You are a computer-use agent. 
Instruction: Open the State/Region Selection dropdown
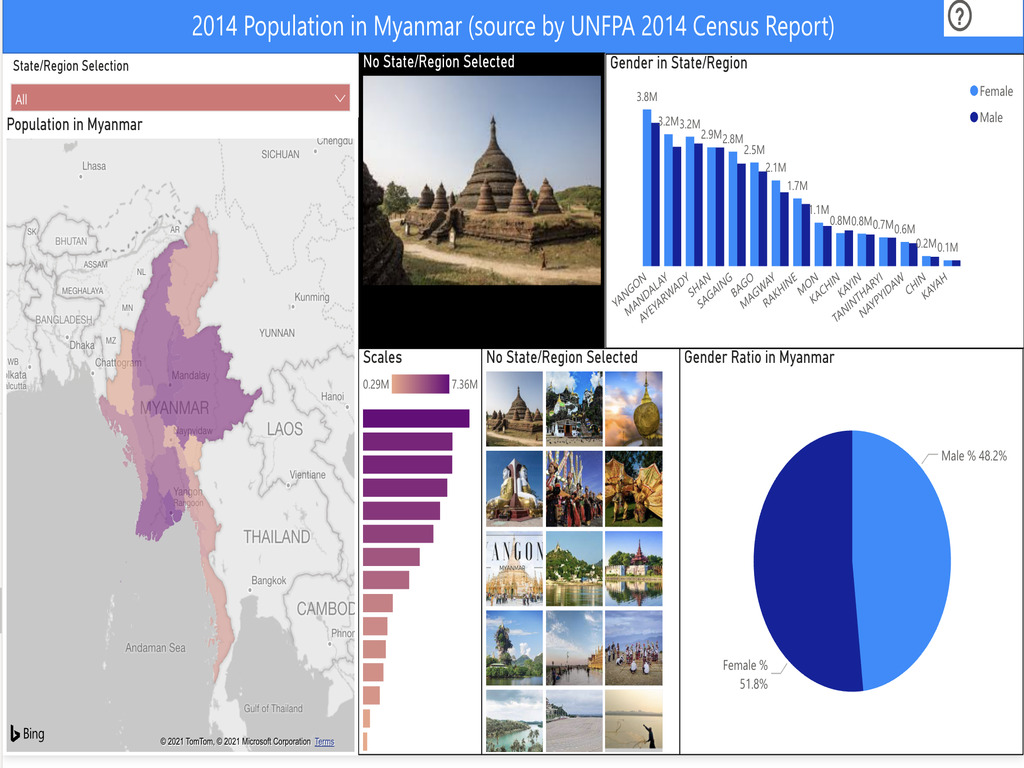[x=180, y=99]
